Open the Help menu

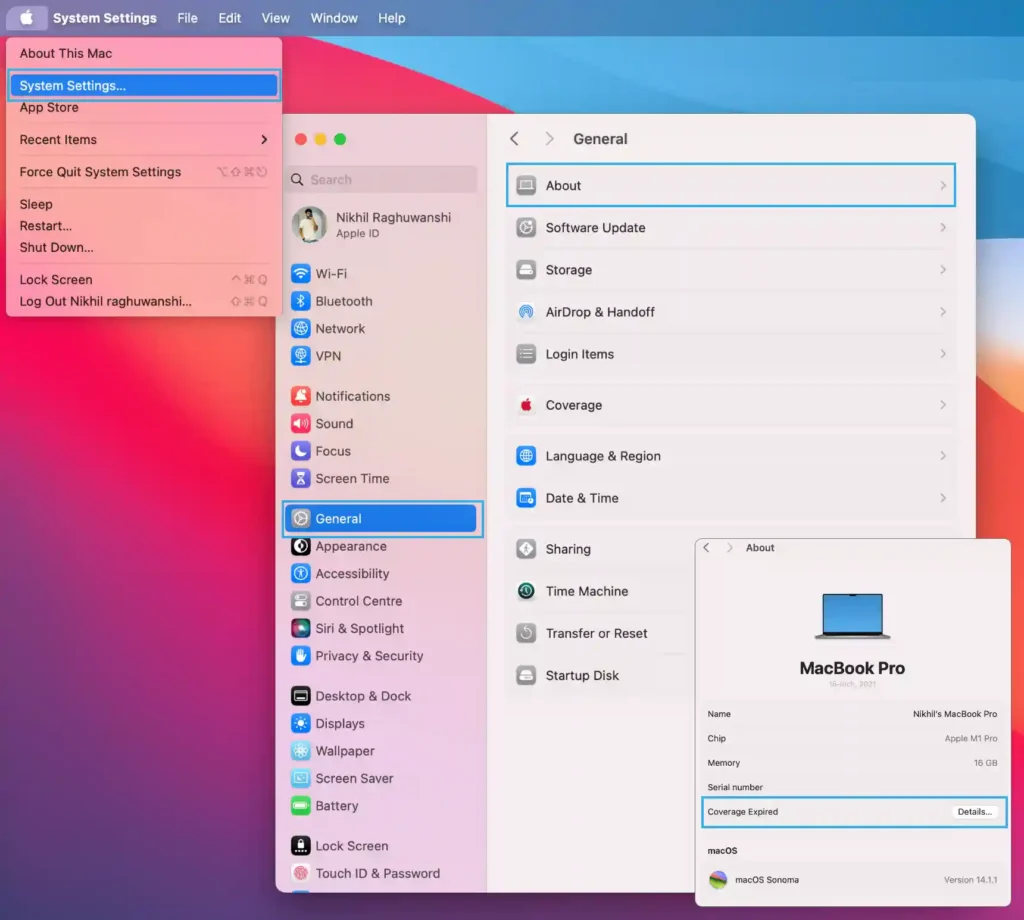[x=391, y=18]
